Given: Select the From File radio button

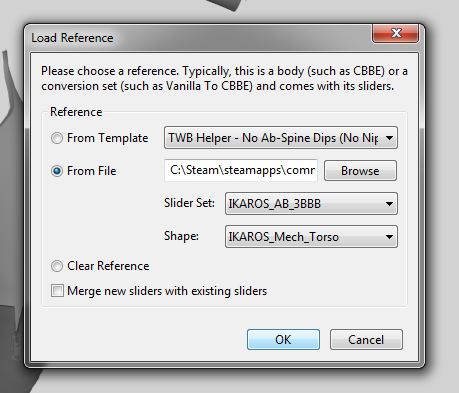Looking at the screenshot, I should (57, 171).
